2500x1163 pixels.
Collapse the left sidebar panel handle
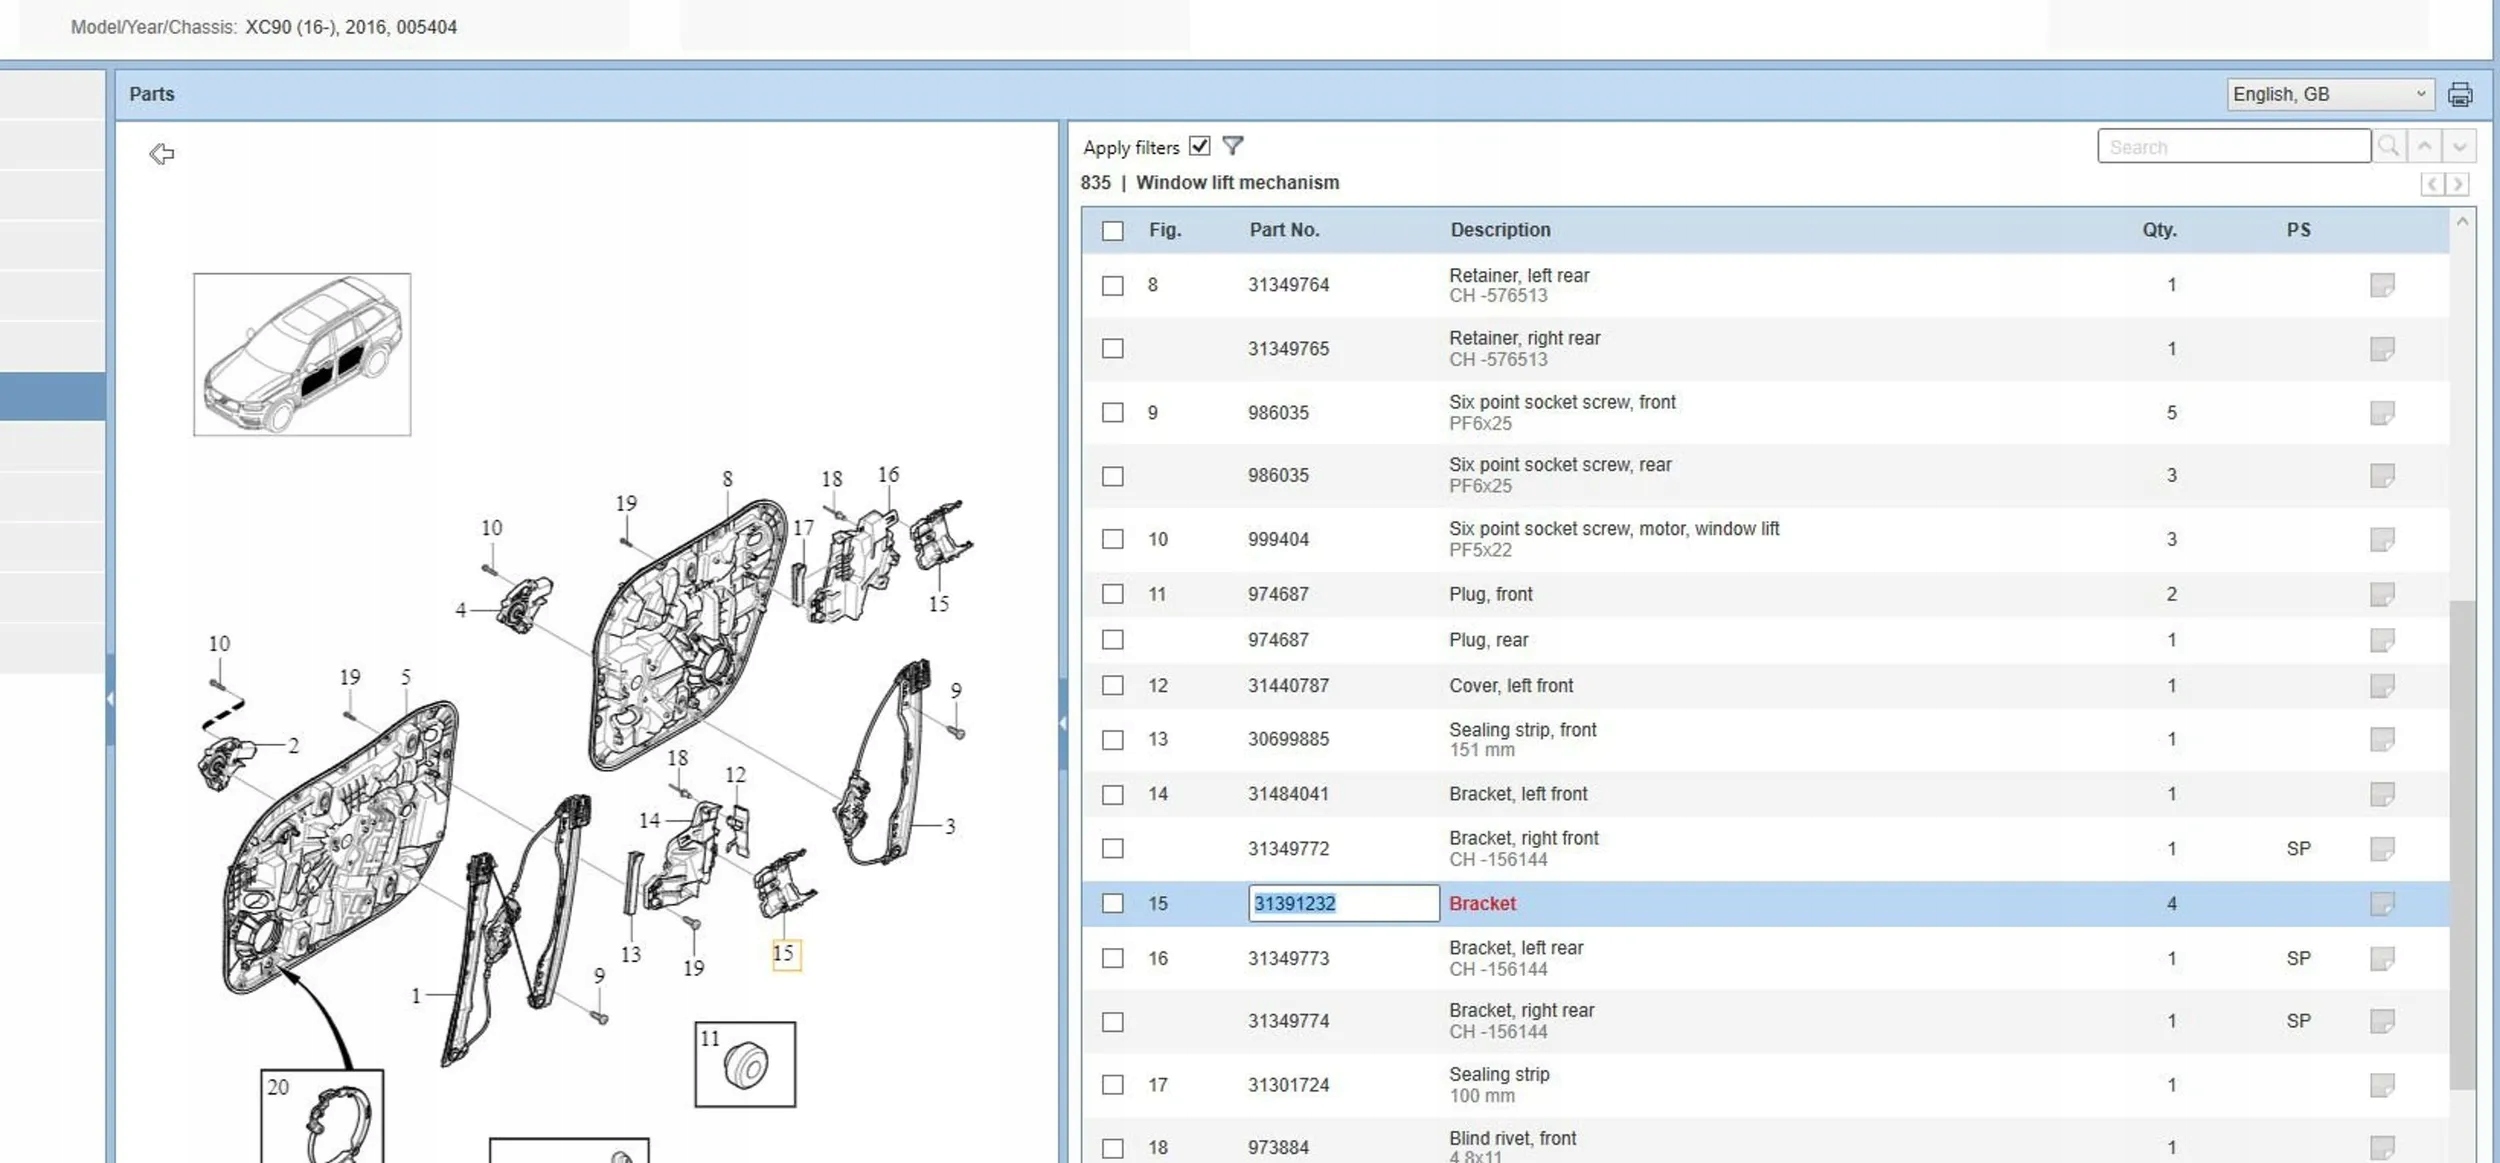(x=110, y=699)
